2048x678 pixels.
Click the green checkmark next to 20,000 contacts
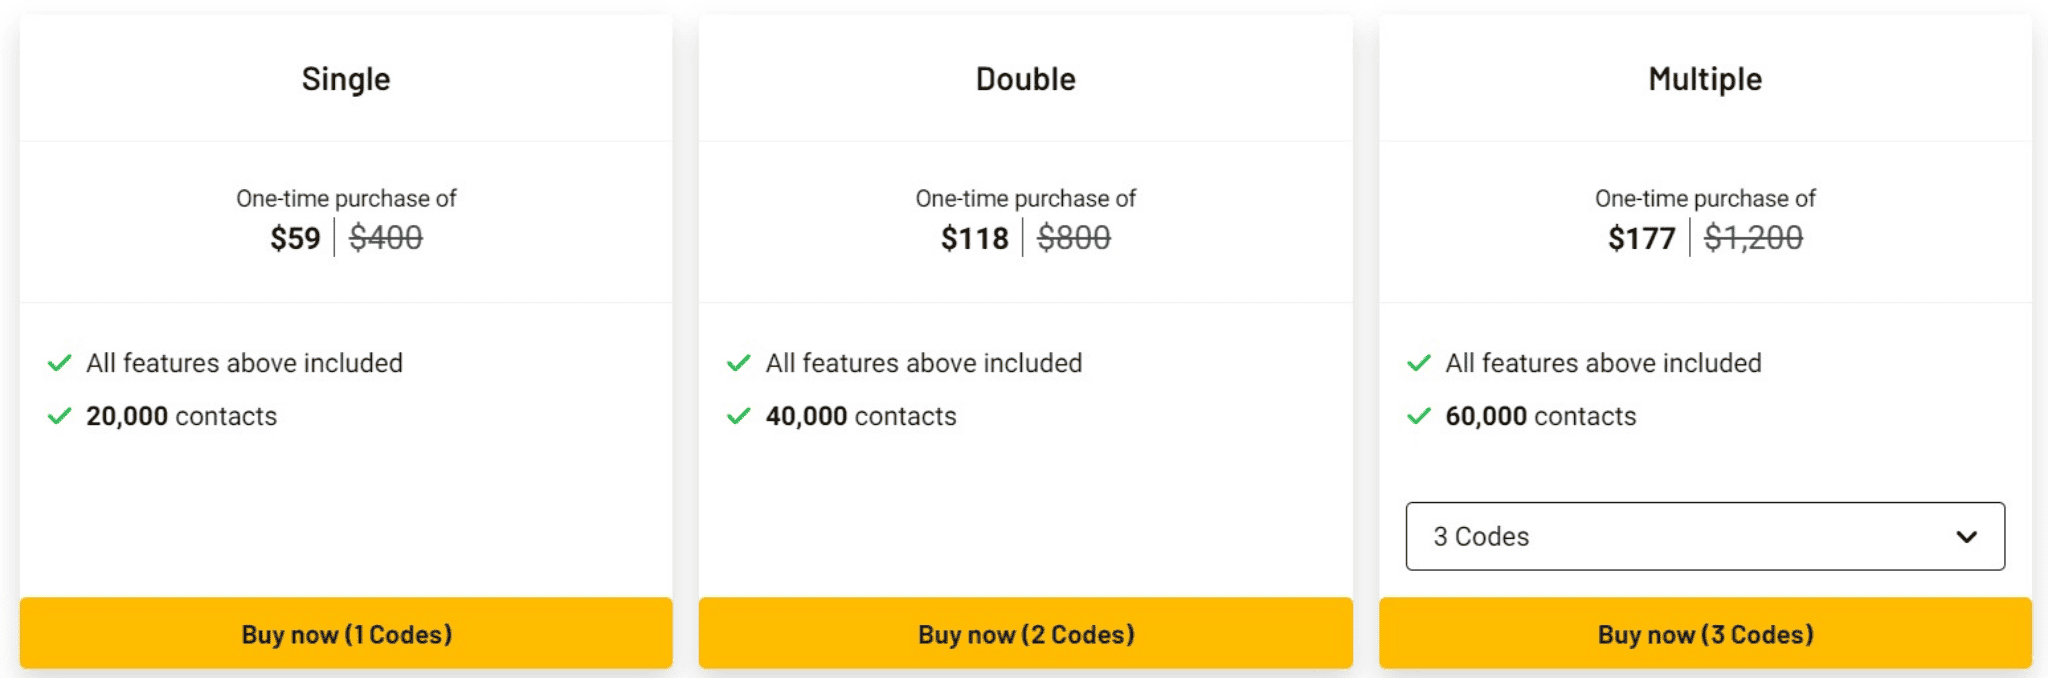tap(60, 416)
